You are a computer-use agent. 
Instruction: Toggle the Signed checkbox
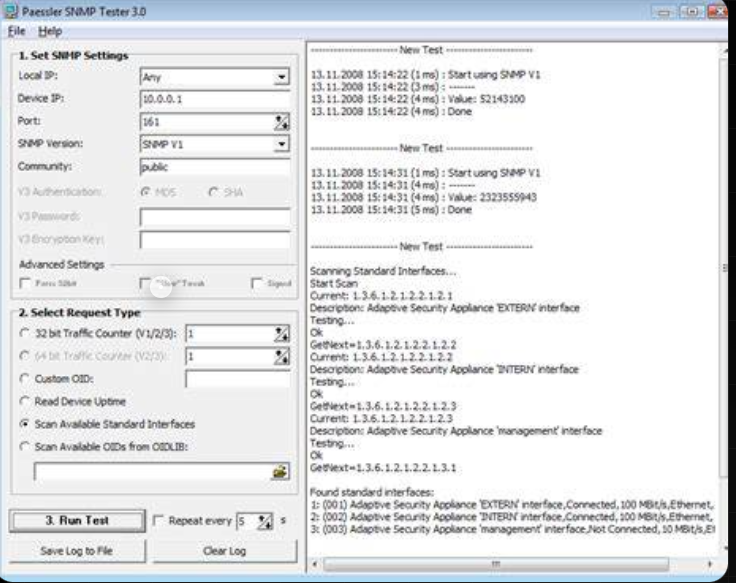[x=257, y=284]
